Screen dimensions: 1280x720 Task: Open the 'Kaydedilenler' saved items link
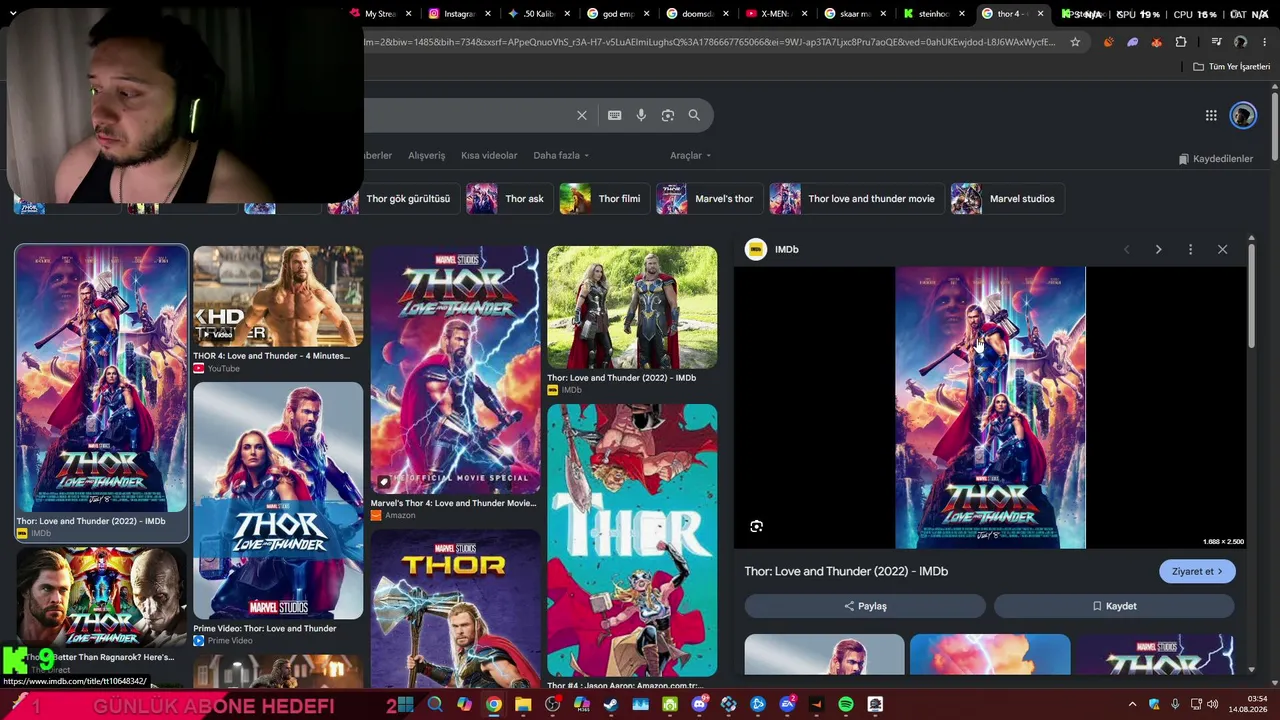click(1215, 159)
